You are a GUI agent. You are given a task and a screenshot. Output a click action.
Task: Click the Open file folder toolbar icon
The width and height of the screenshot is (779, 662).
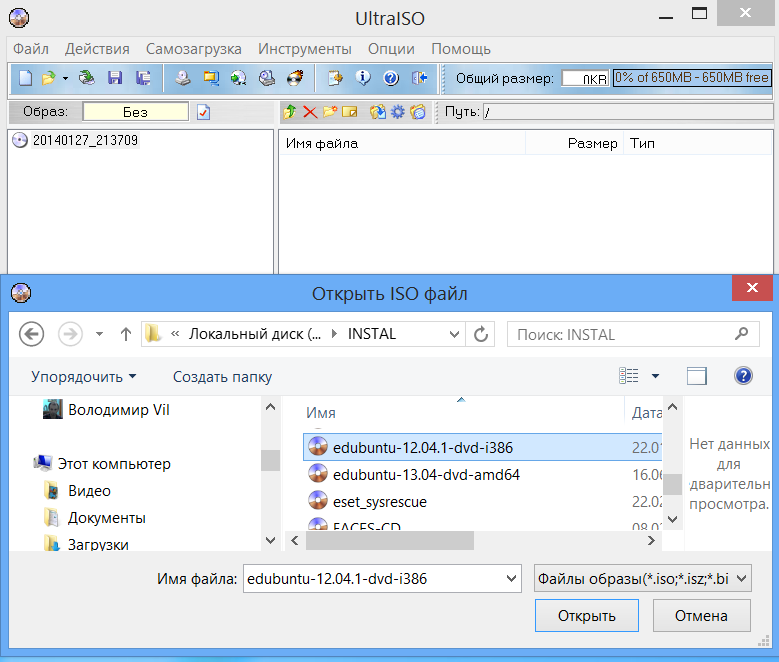[49, 78]
